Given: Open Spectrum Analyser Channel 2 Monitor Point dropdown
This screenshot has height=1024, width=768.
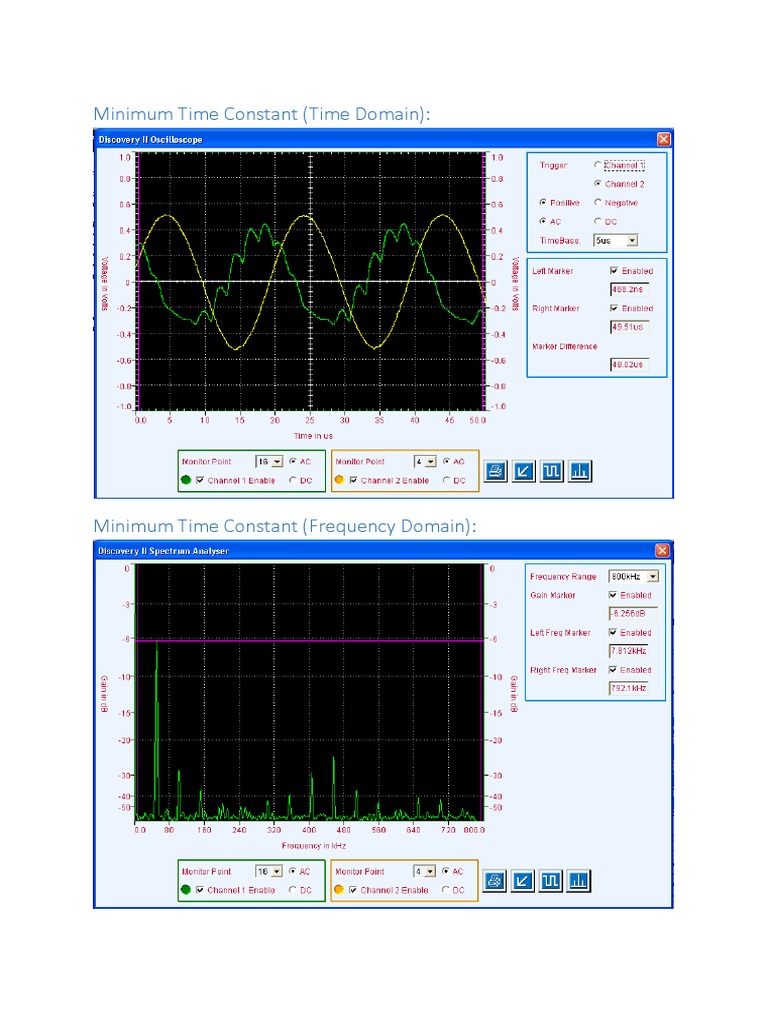Looking at the screenshot, I should (430, 872).
